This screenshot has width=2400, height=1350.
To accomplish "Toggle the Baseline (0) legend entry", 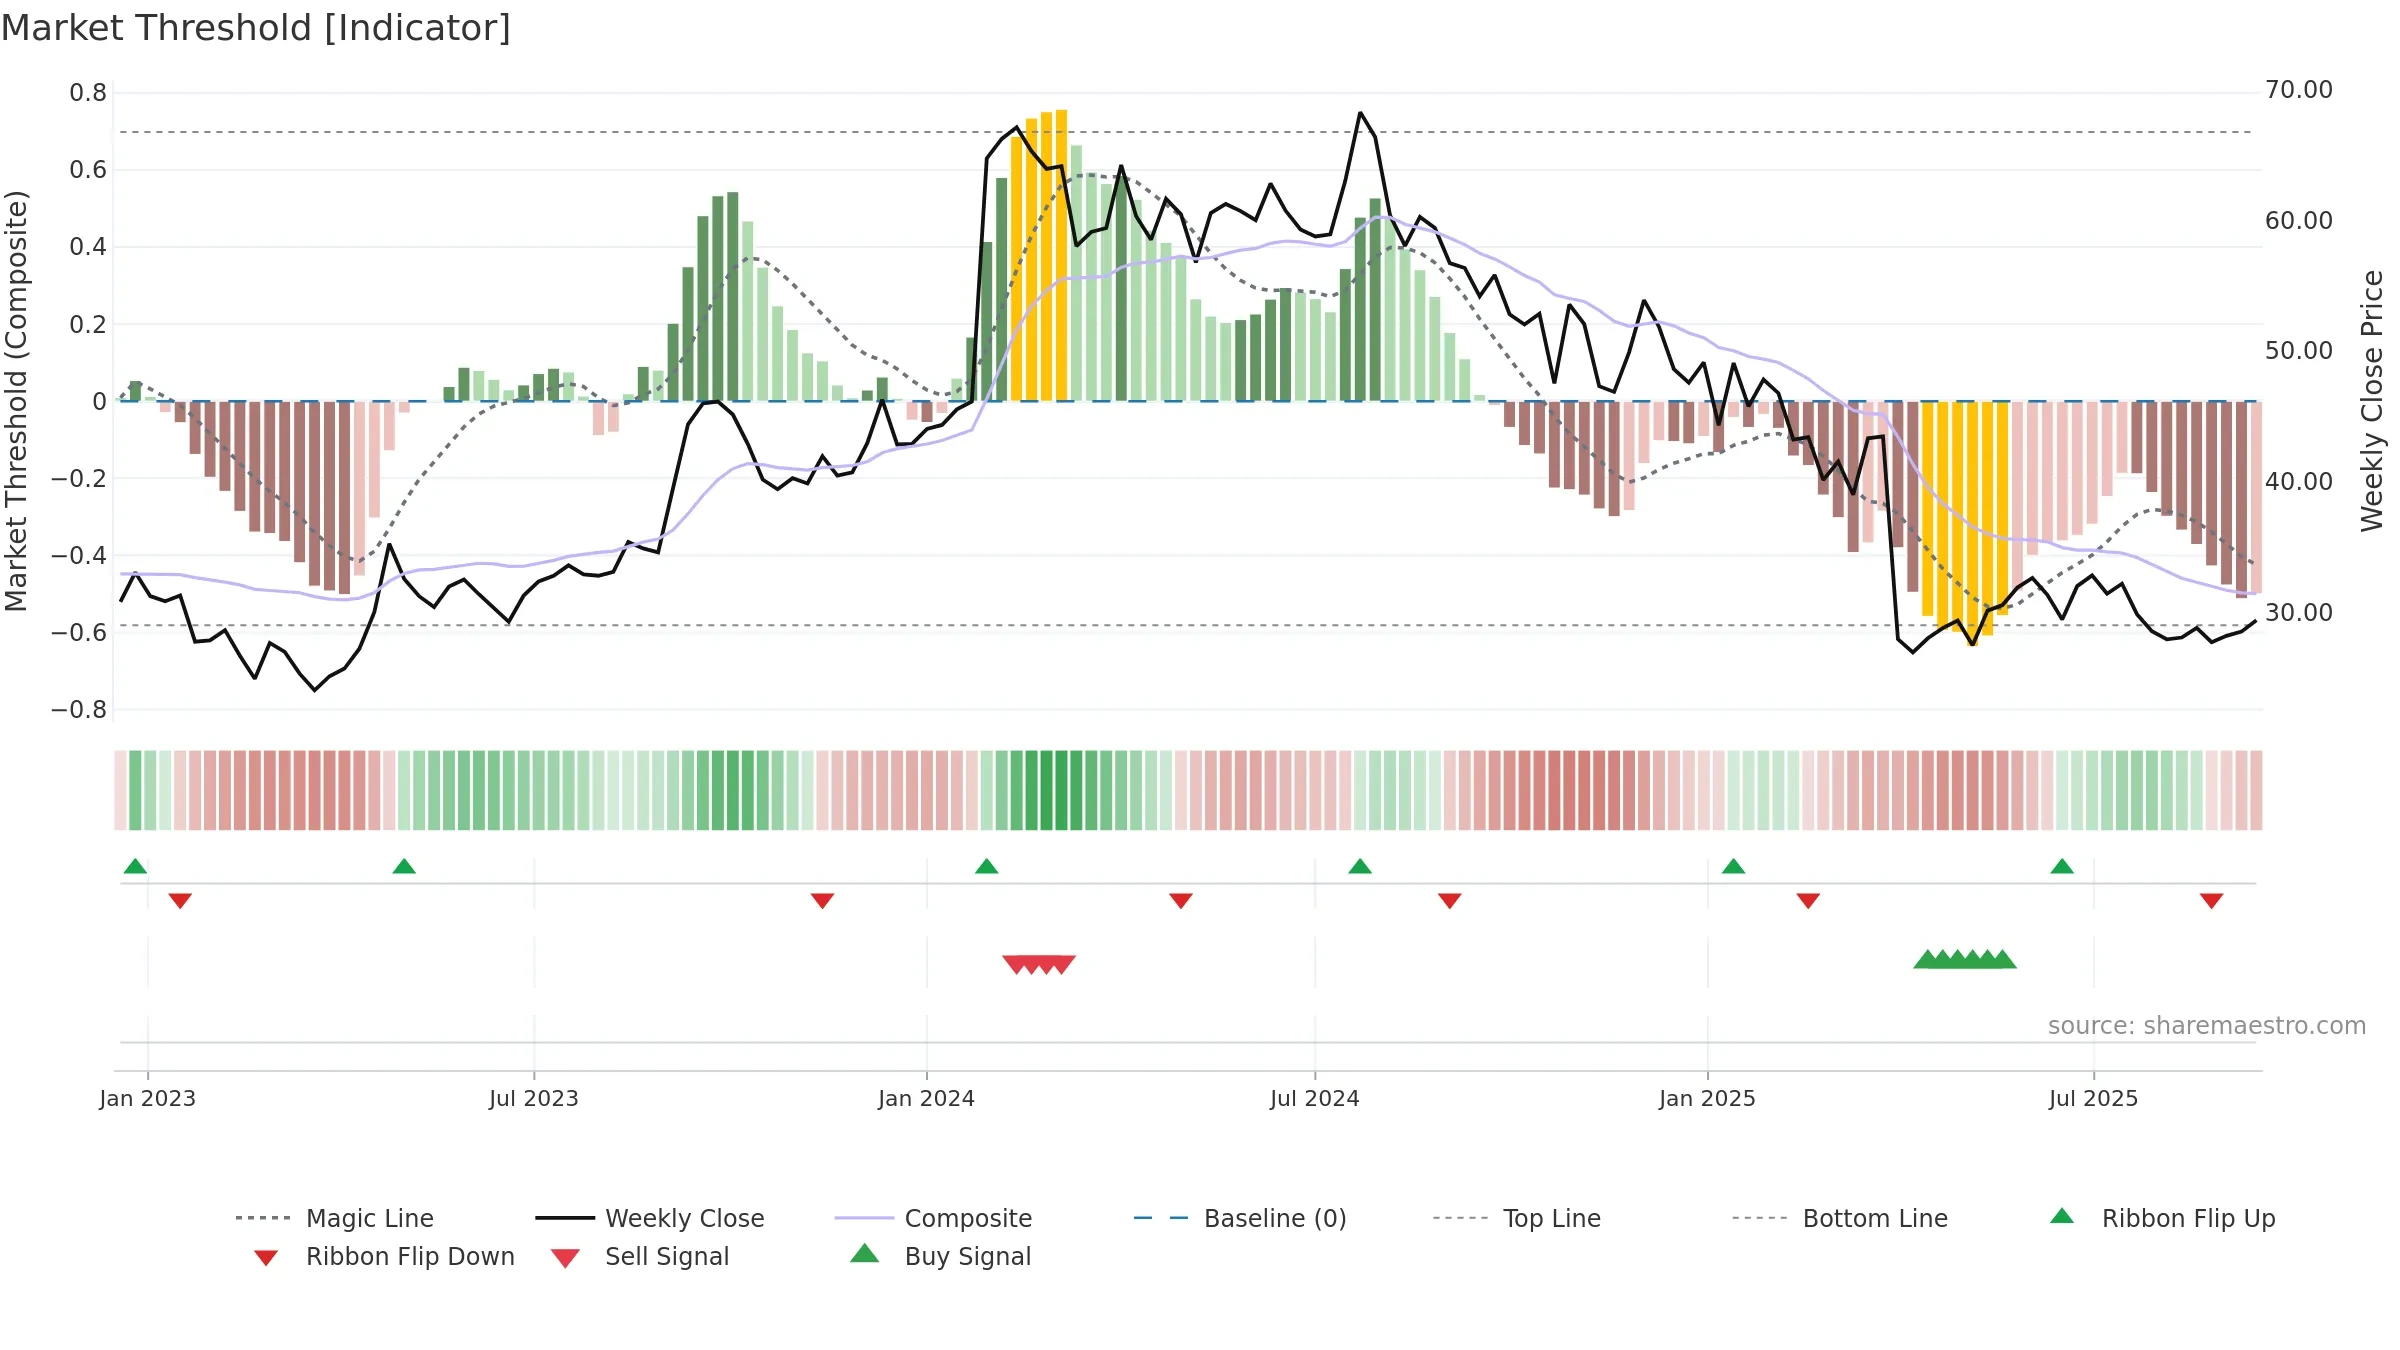I will coord(1240,1218).
